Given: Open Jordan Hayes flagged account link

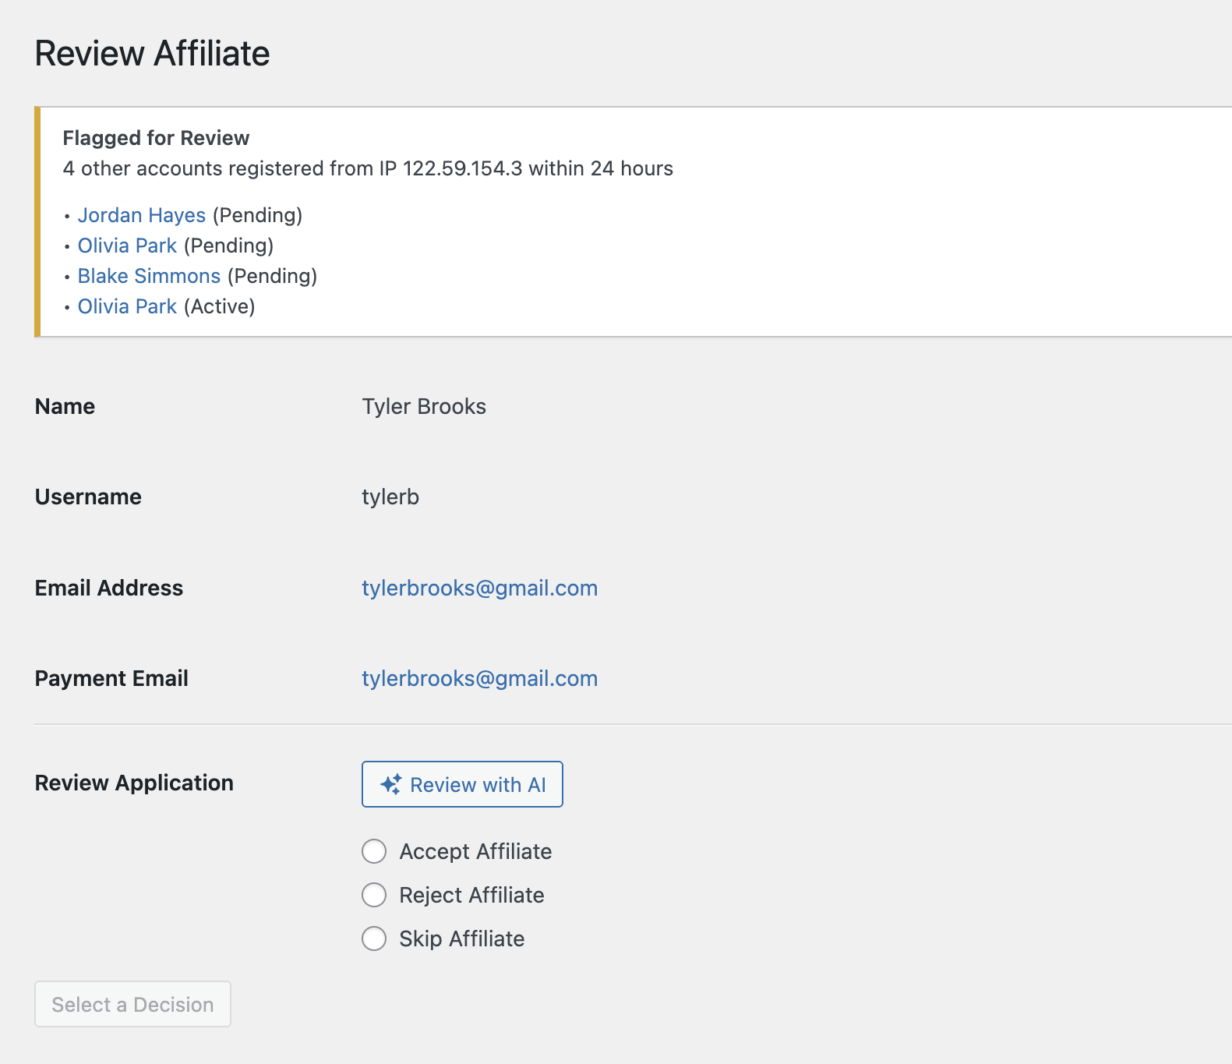Looking at the screenshot, I should tap(141, 215).
